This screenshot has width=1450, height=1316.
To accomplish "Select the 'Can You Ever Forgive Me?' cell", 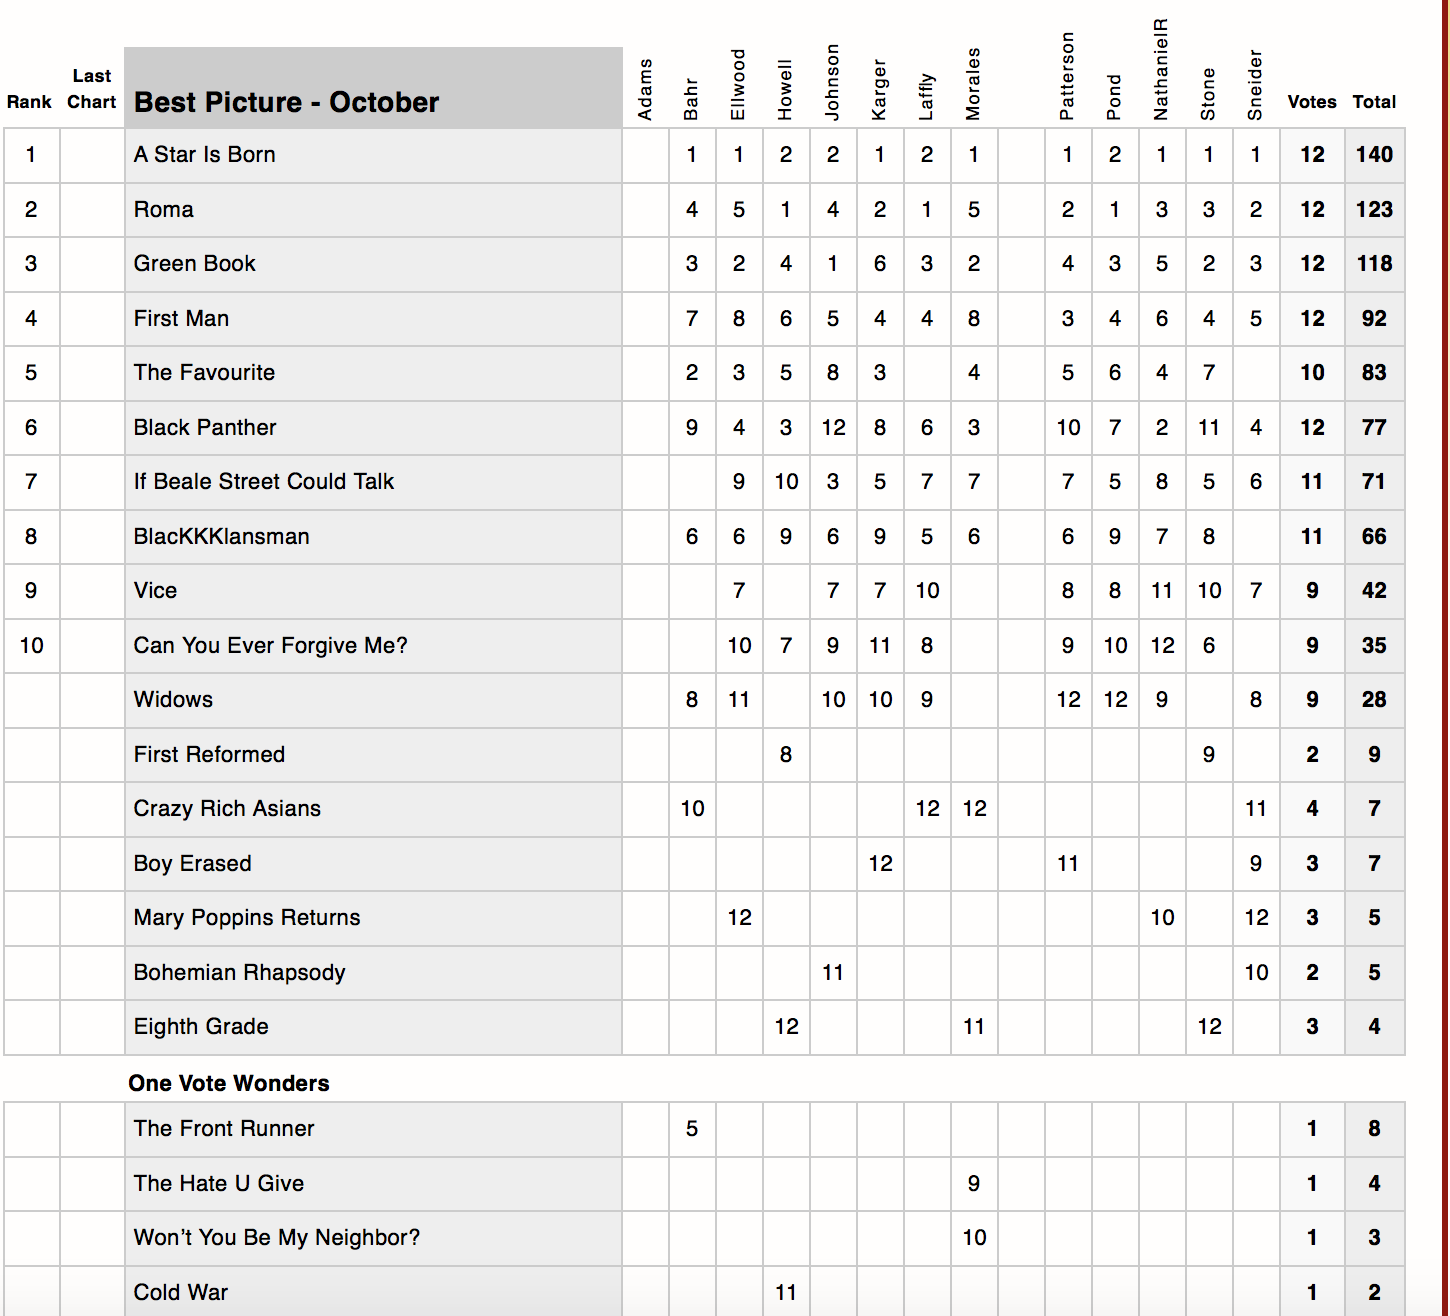I will point(271,646).
